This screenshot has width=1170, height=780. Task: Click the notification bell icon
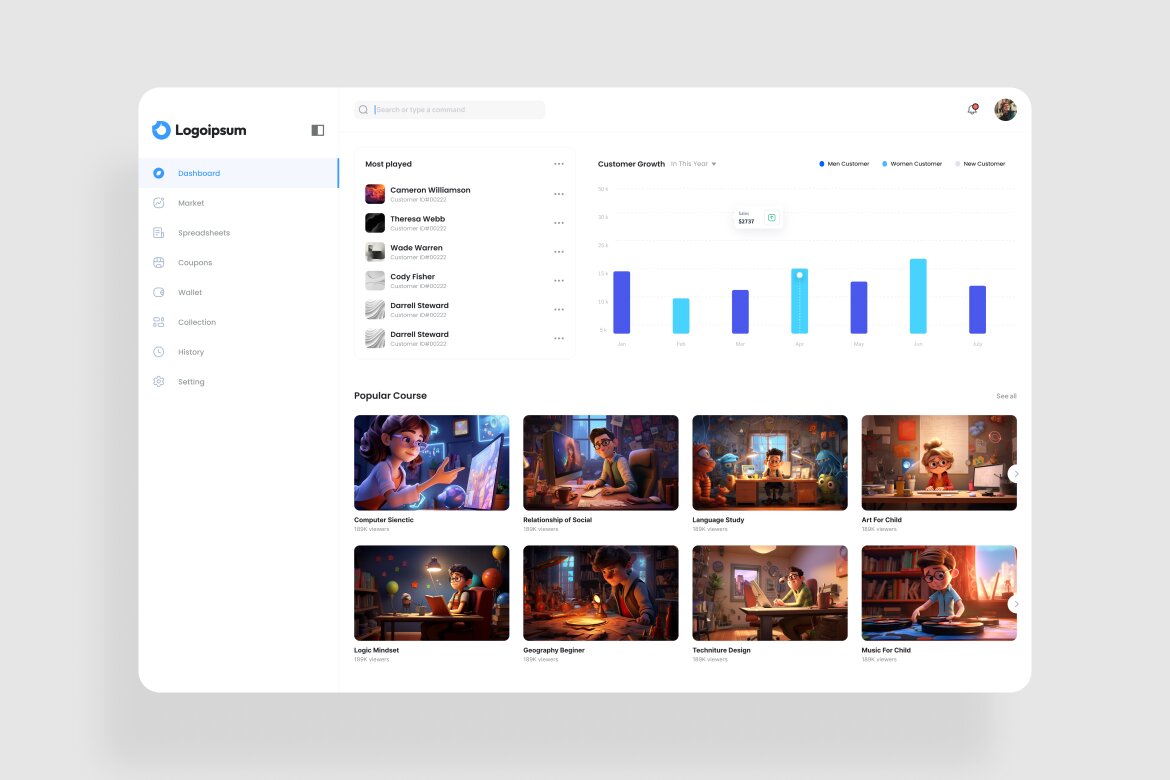tap(971, 110)
